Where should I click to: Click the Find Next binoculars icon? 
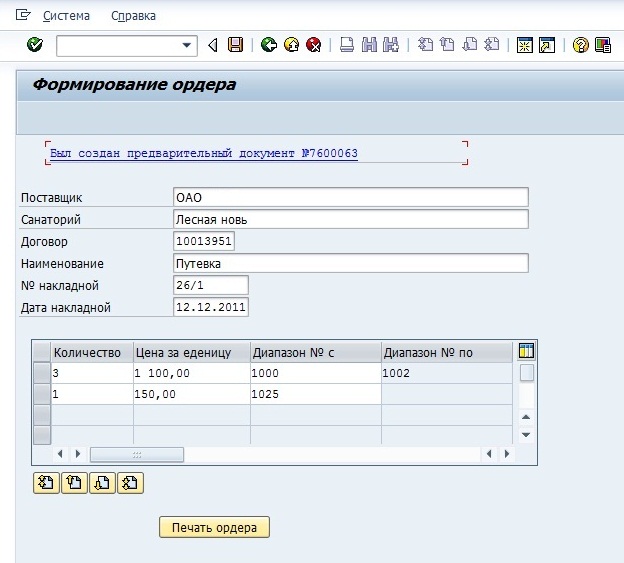[x=391, y=45]
